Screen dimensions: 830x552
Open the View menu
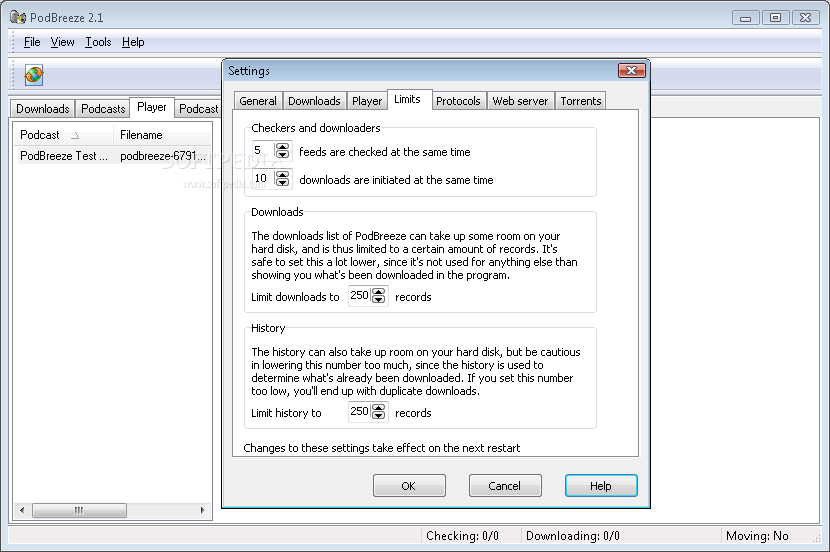coord(62,42)
